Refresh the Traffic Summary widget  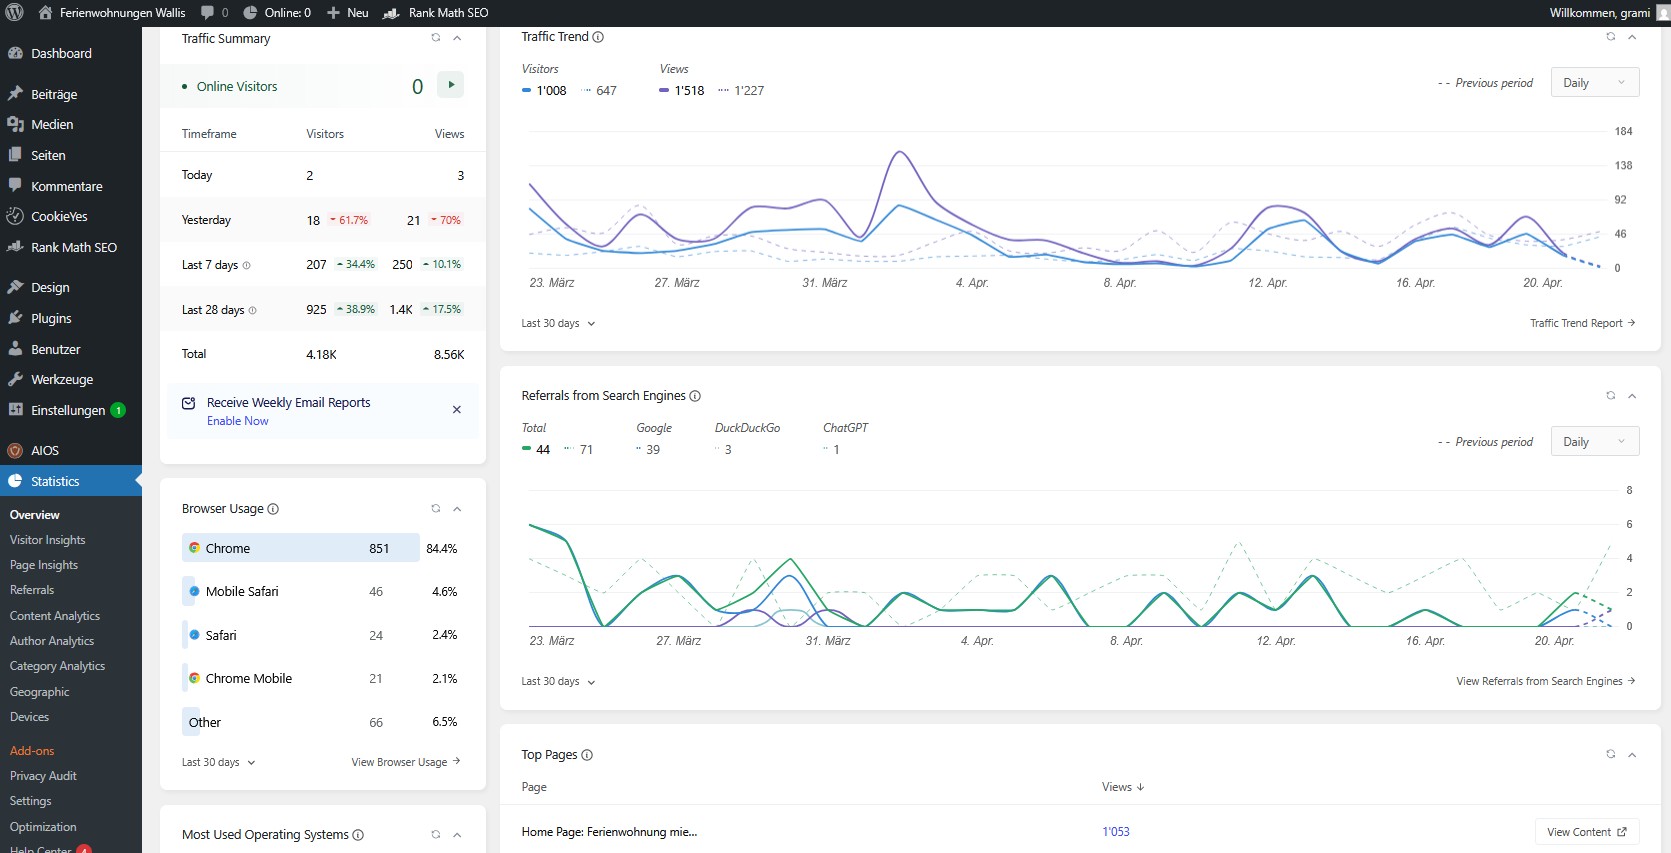click(x=435, y=38)
